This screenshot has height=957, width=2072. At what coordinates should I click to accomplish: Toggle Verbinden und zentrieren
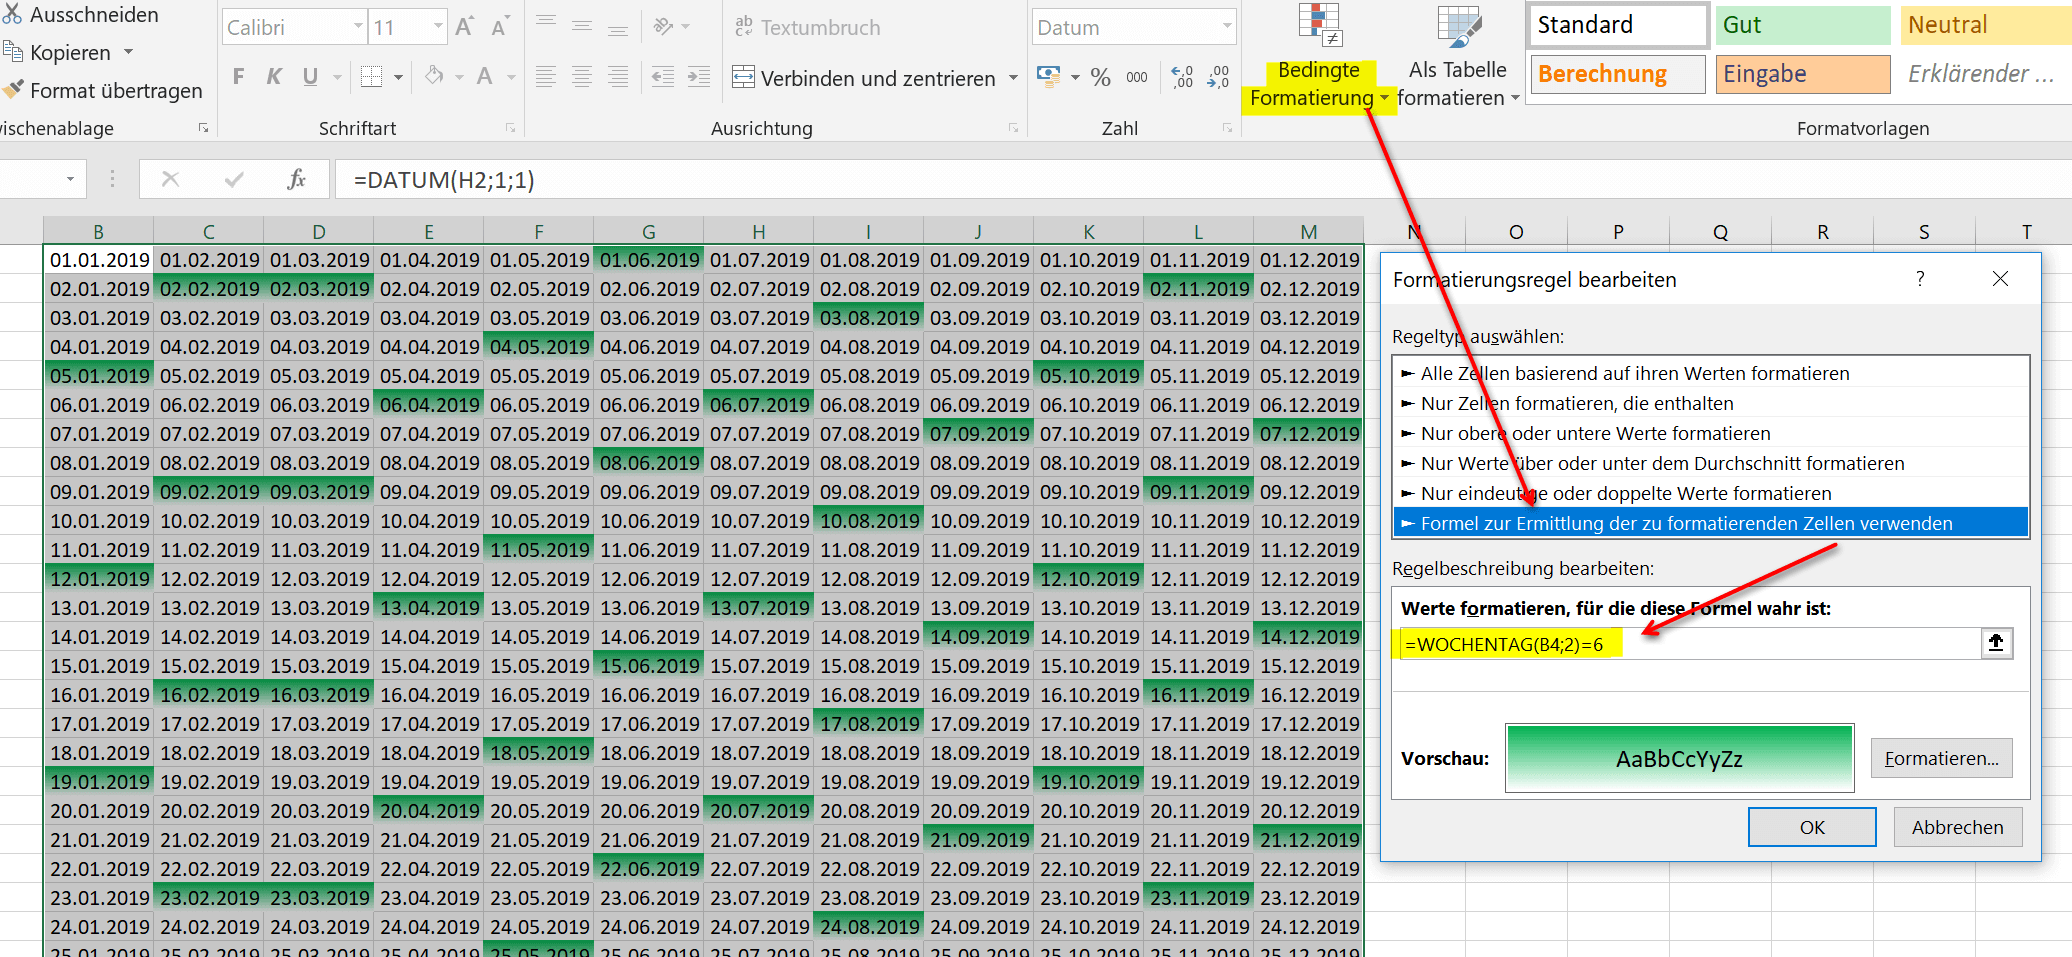pos(864,78)
